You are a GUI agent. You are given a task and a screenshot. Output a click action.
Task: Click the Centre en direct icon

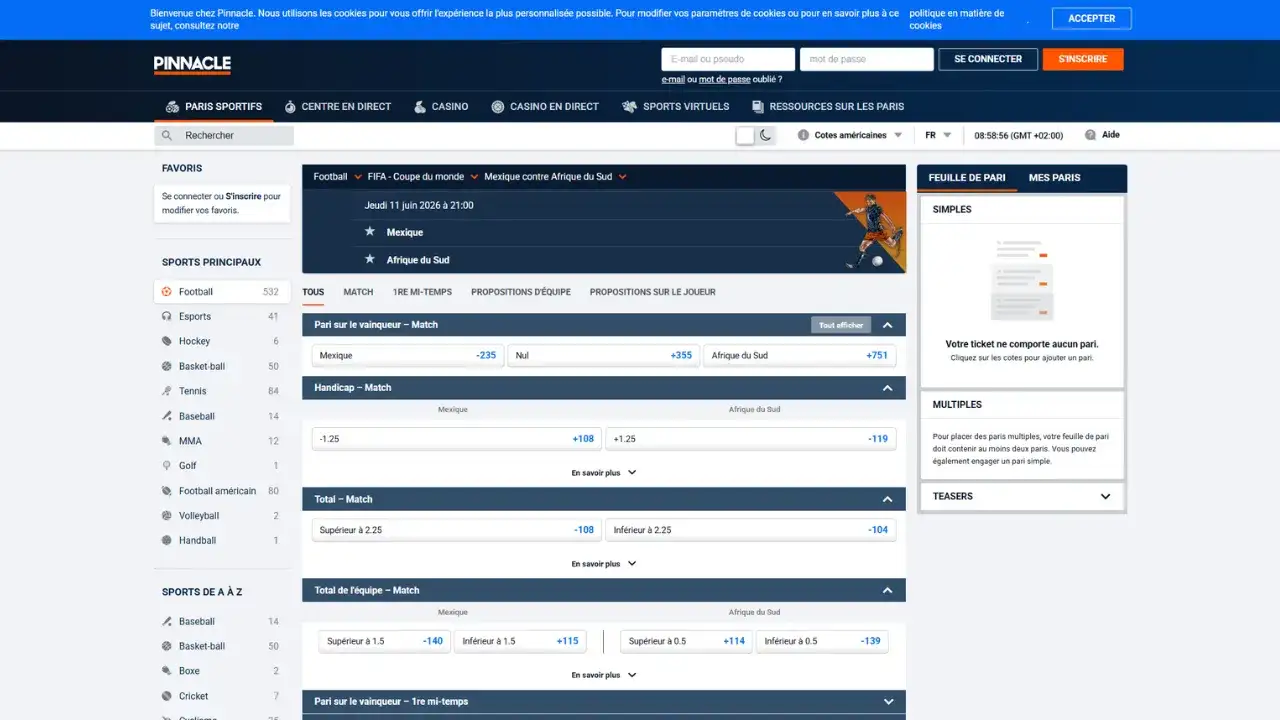point(290,106)
